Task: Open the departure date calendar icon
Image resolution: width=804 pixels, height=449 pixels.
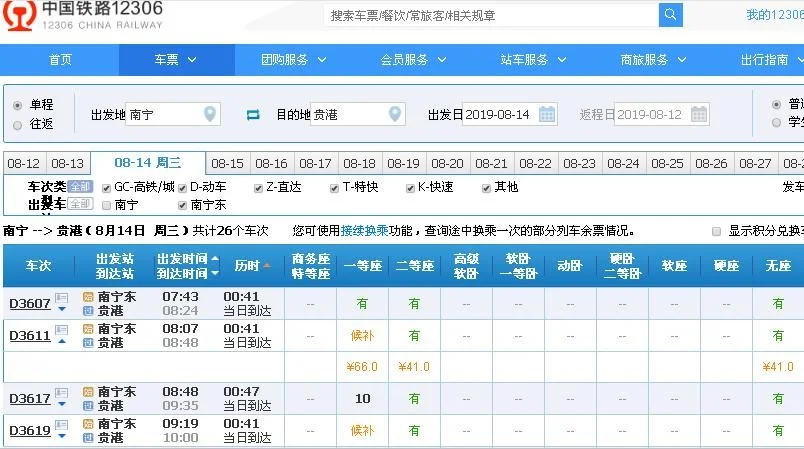Action: 547,114
